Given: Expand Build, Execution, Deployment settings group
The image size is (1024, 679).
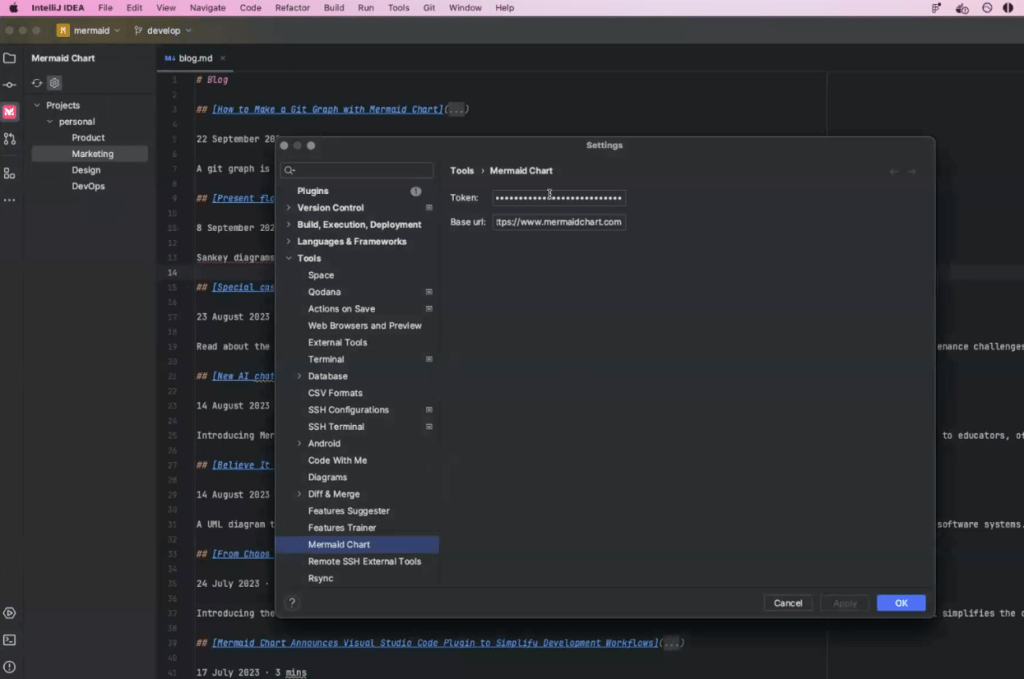Looking at the screenshot, I should click(x=289, y=225).
